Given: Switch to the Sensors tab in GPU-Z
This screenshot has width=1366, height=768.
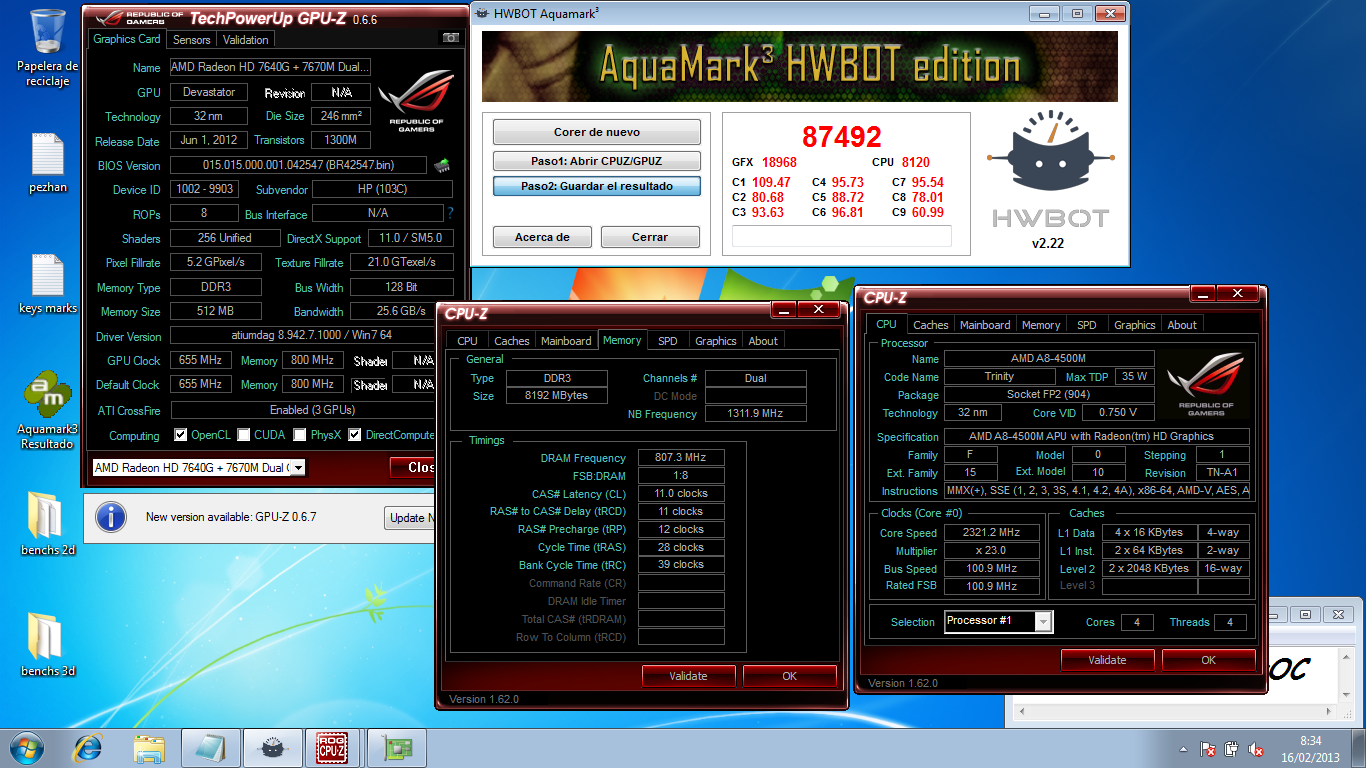Looking at the screenshot, I should tap(191, 40).
